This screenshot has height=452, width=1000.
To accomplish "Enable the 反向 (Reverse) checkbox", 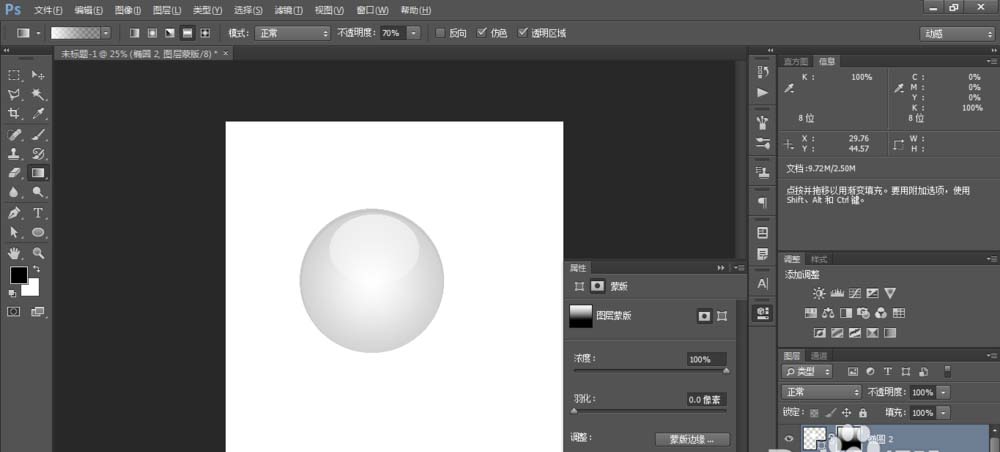I will coord(440,33).
